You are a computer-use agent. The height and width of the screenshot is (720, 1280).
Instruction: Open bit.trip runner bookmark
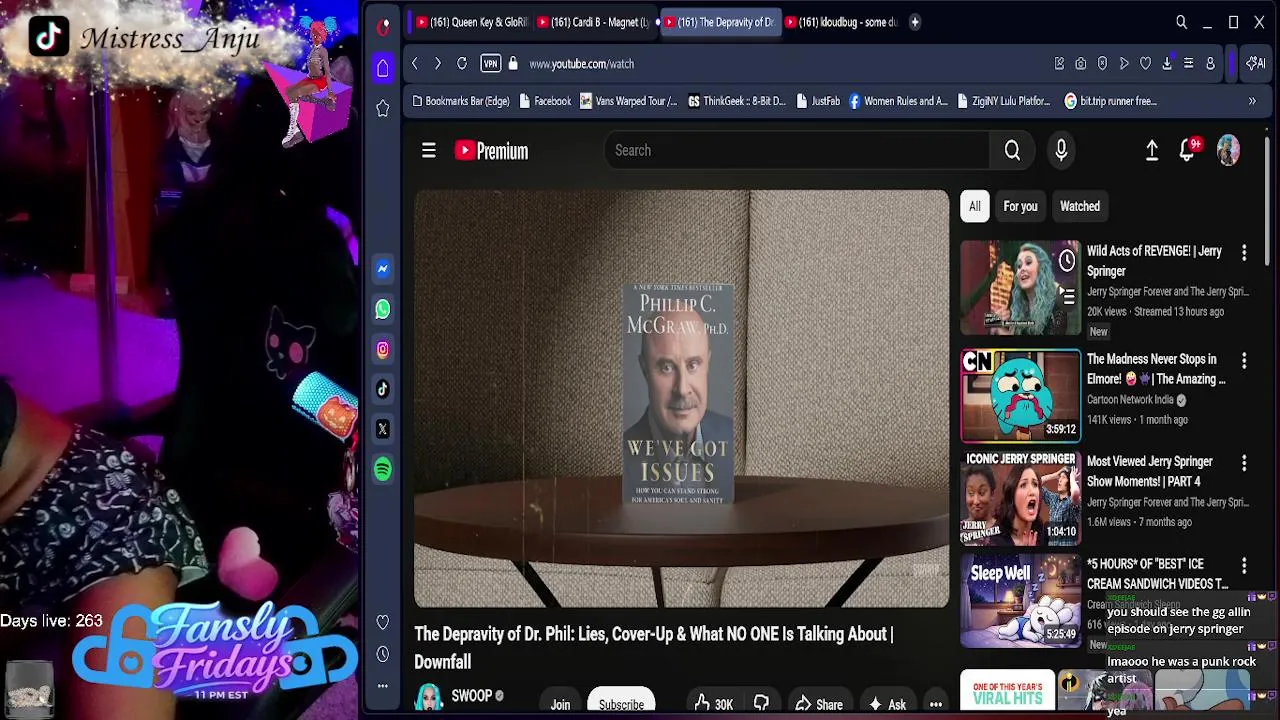[x=1110, y=101]
